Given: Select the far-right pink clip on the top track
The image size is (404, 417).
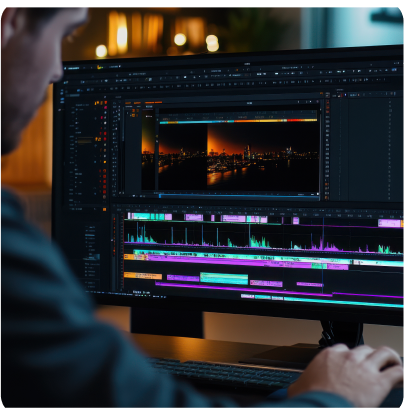Looking at the screenshot, I should [x=389, y=223].
